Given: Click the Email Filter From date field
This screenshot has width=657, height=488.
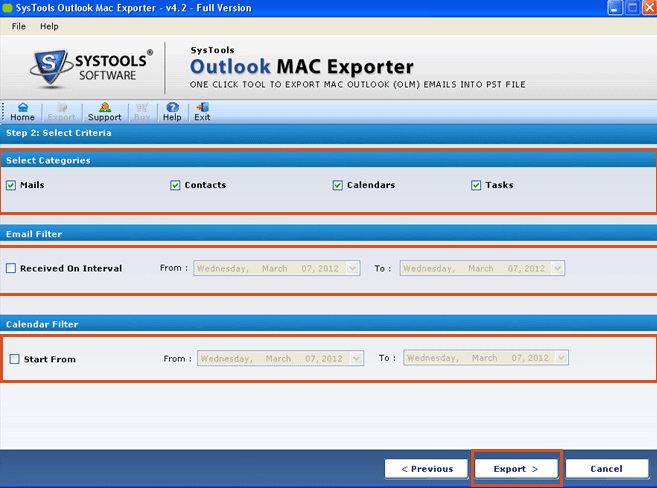Looking at the screenshot, I should point(277,268).
